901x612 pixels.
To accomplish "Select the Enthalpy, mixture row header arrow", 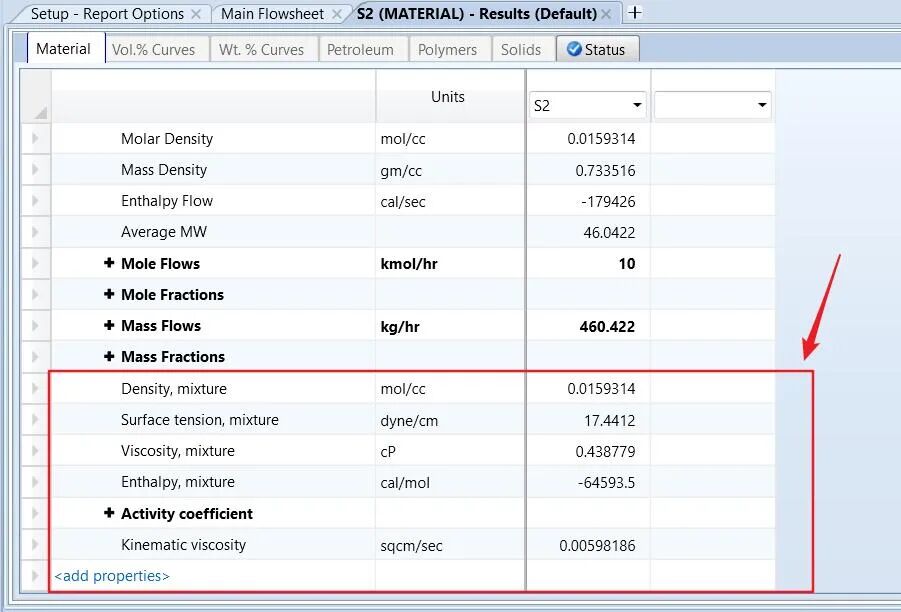I will pyautogui.click(x=35, y=482).
